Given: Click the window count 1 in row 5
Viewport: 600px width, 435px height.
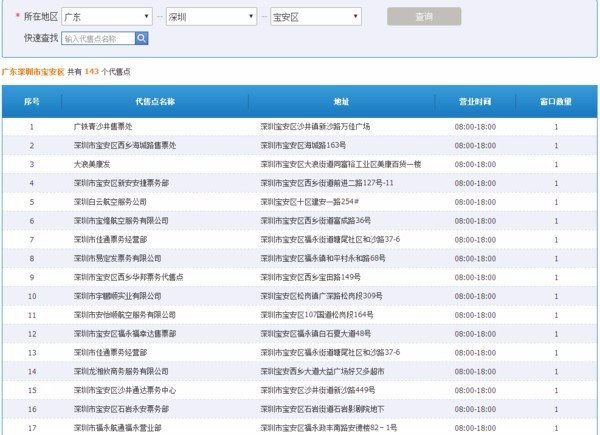Looking at the screenshot, I should pos(556,202).
